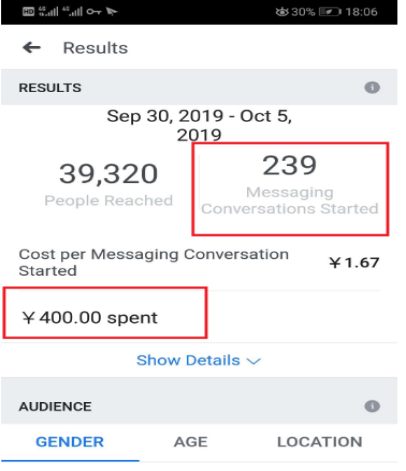Tap the eye comfort icon in status bar

(282, 12)
